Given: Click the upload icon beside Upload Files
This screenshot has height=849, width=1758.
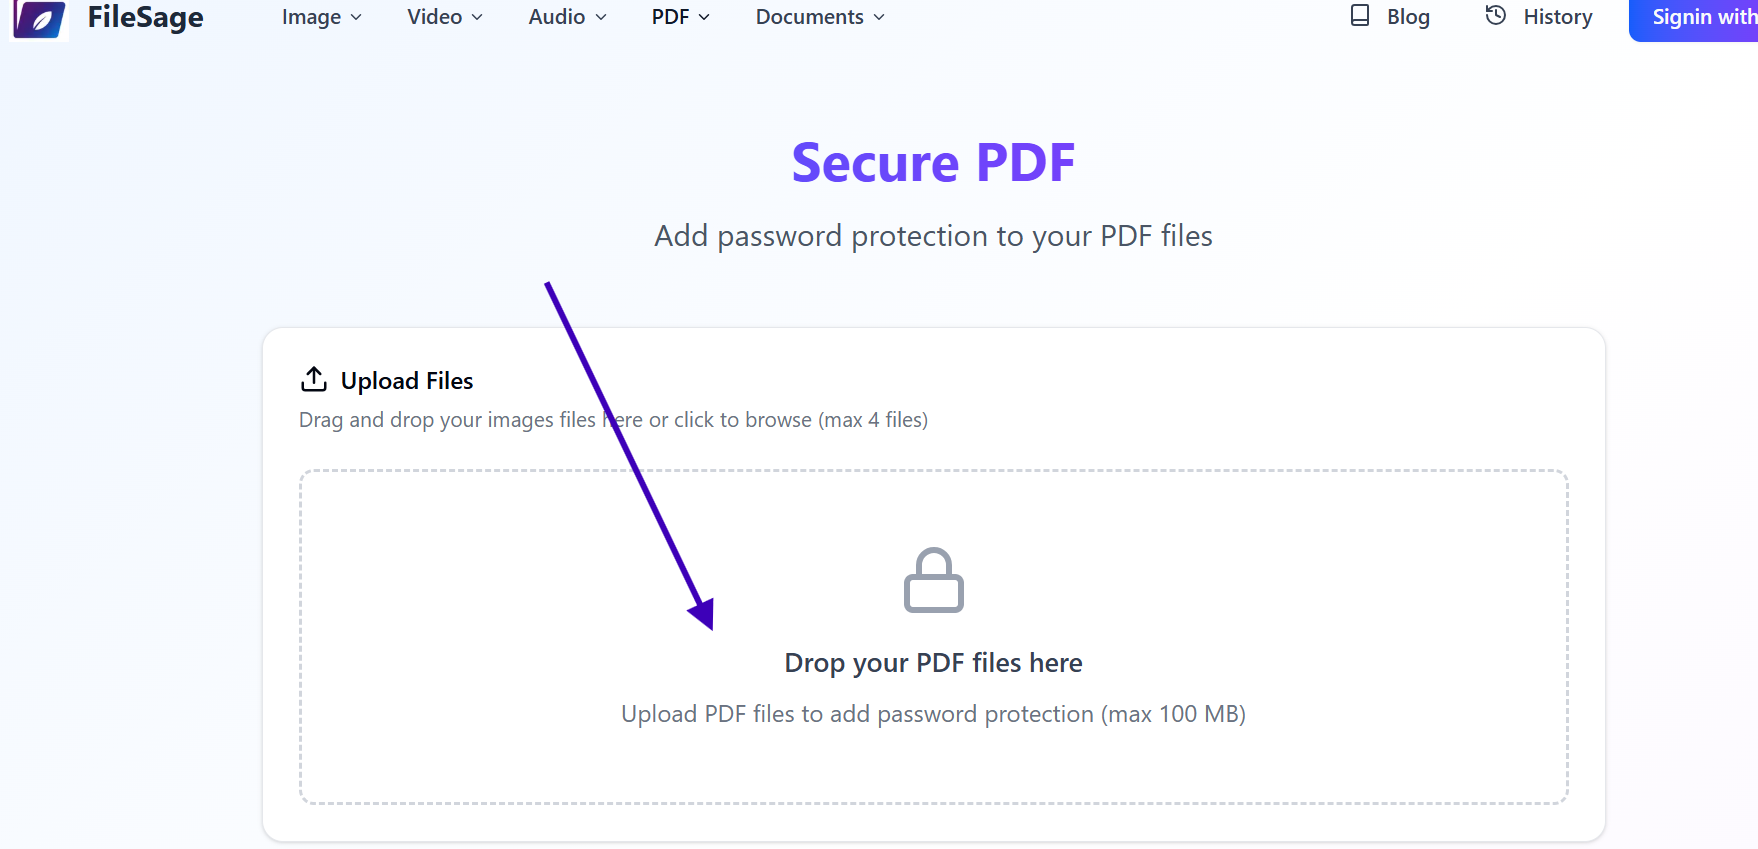Looking at the screenshot, I should (x=314, y=379).
